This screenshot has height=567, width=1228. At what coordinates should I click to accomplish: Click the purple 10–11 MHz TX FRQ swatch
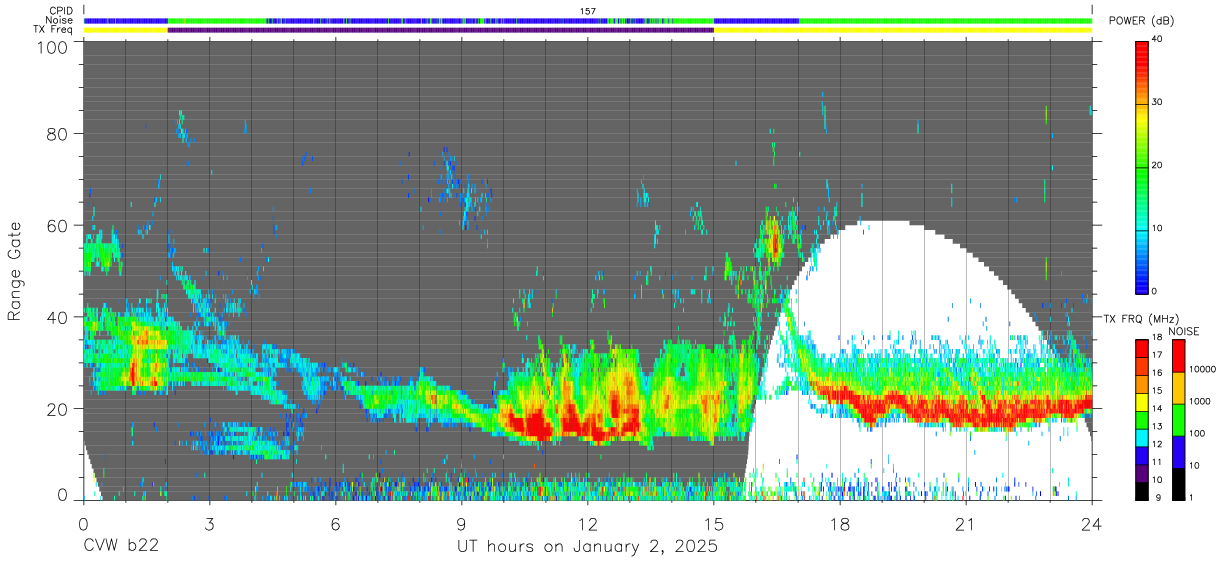pos(1141,471)
